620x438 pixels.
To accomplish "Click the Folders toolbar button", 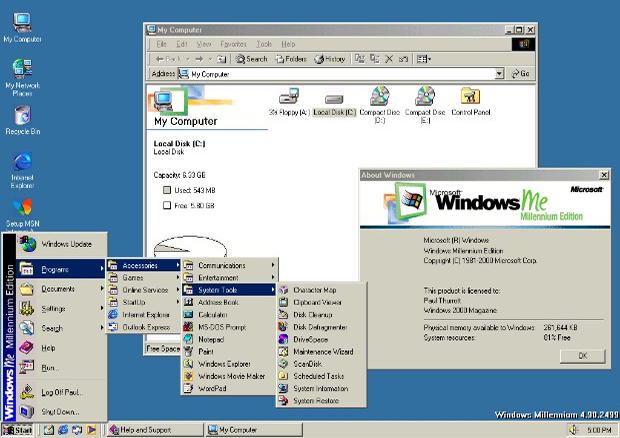I will pos(291,59).
